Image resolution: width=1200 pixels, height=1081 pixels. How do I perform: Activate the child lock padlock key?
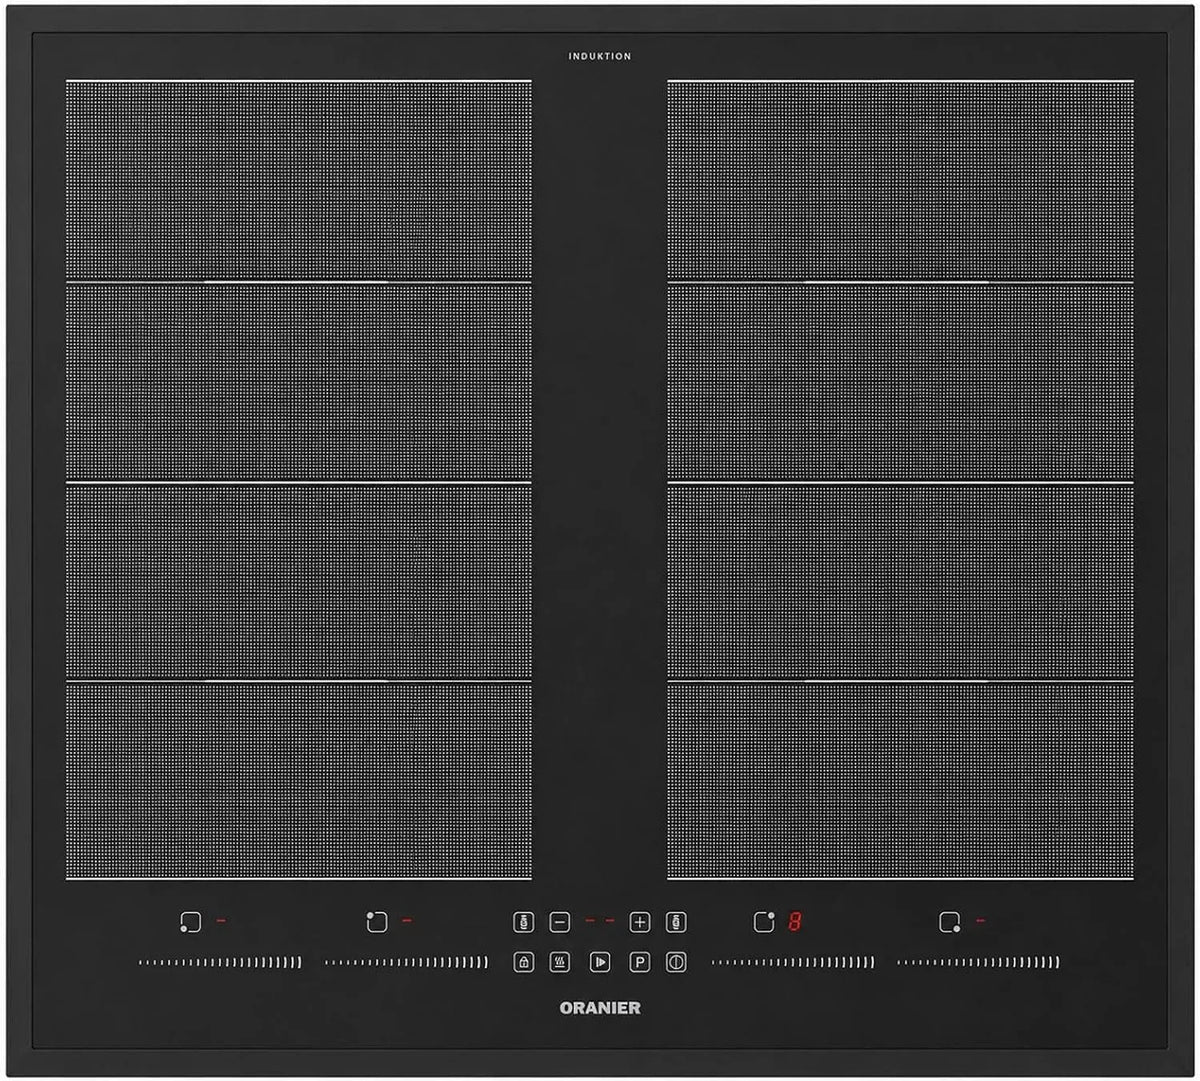coord(524,963)
